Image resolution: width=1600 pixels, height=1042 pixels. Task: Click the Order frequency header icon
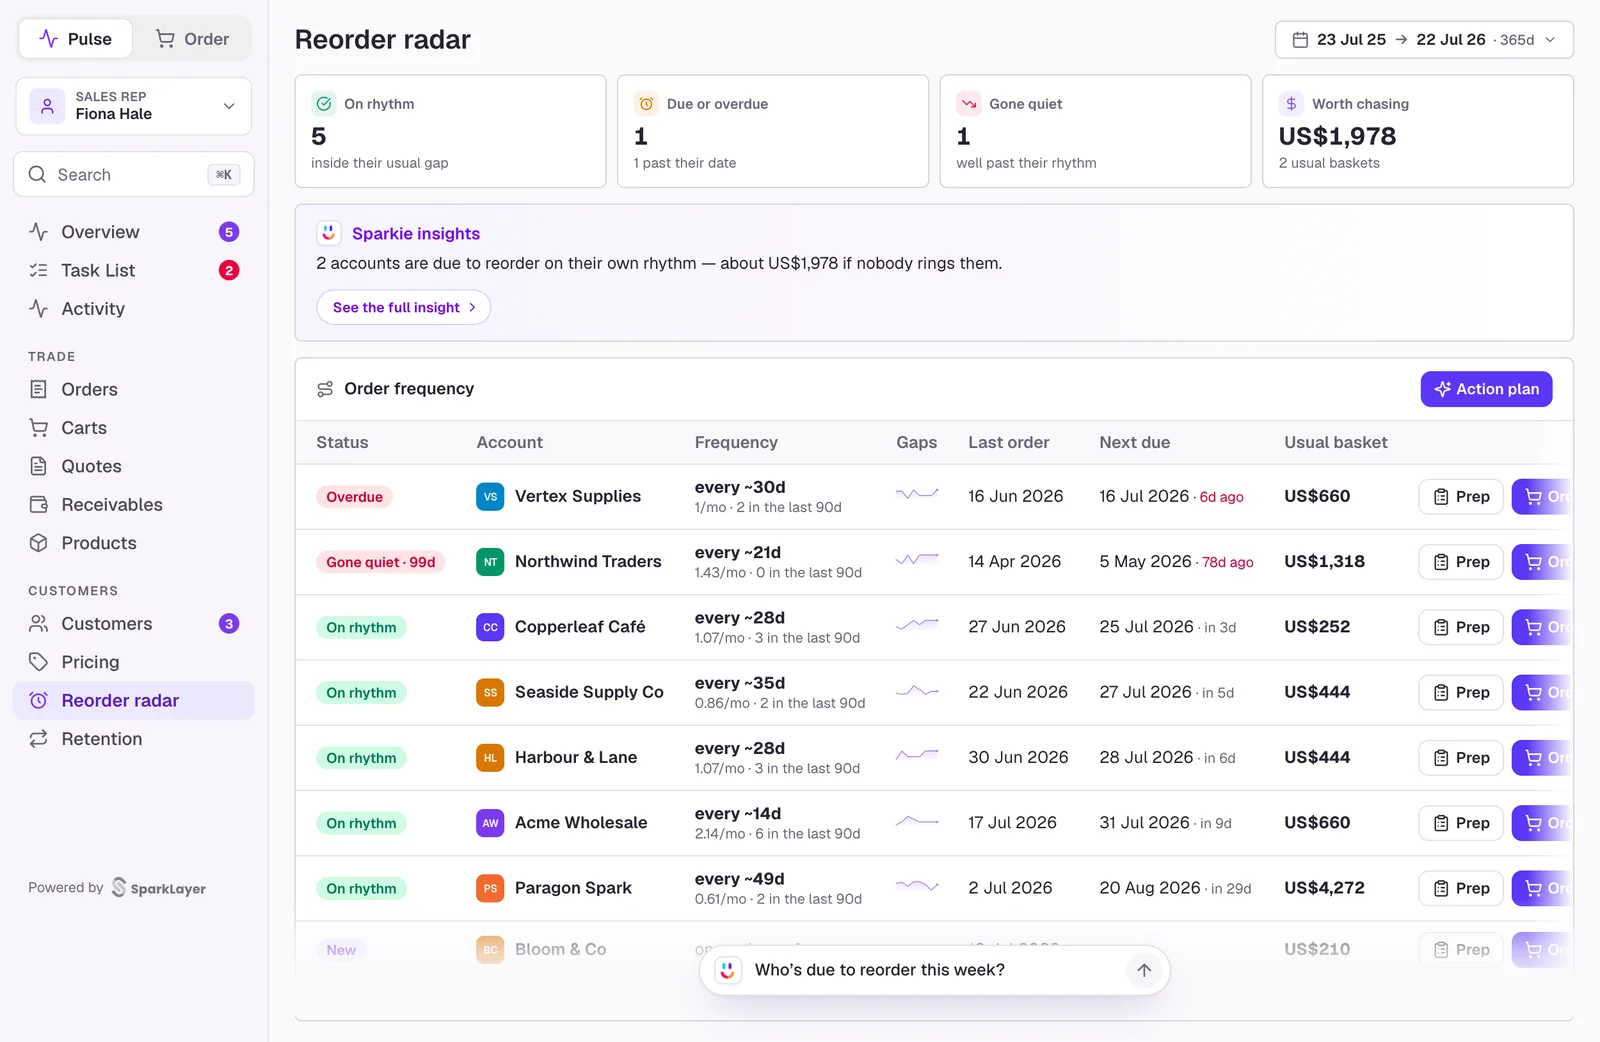pos(325,389)
